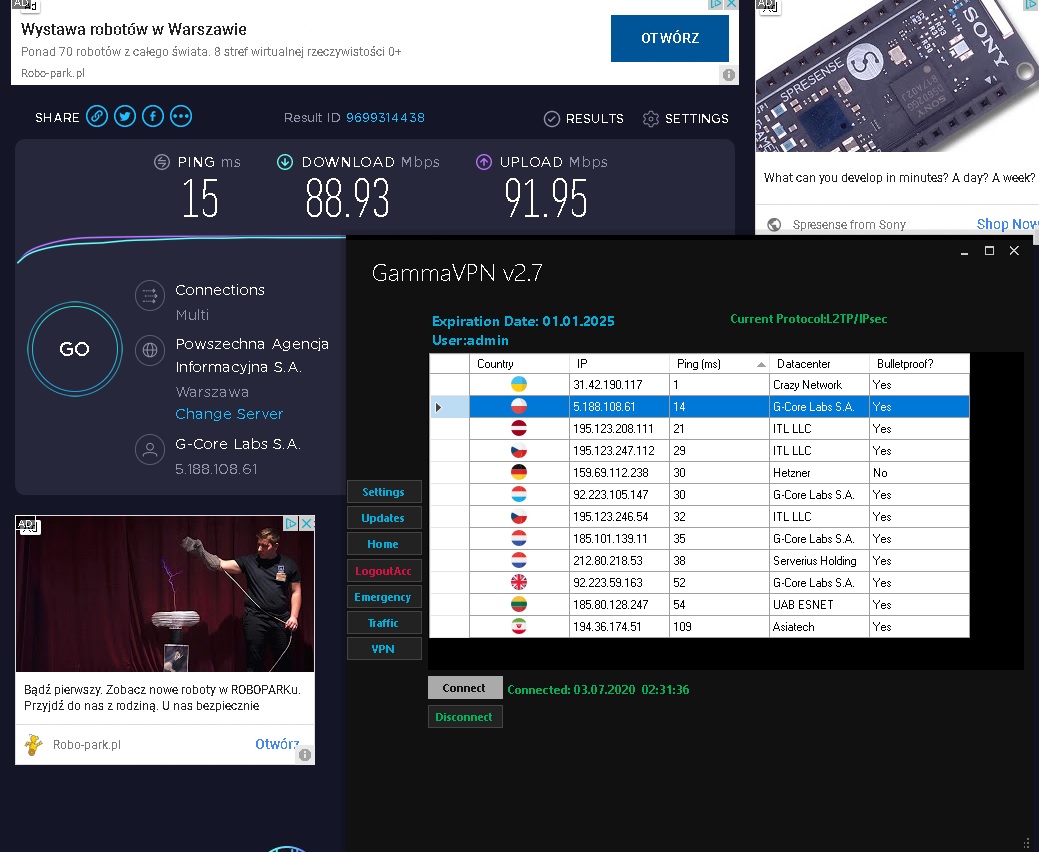Share result on Twitter

[x=124, y=117]
